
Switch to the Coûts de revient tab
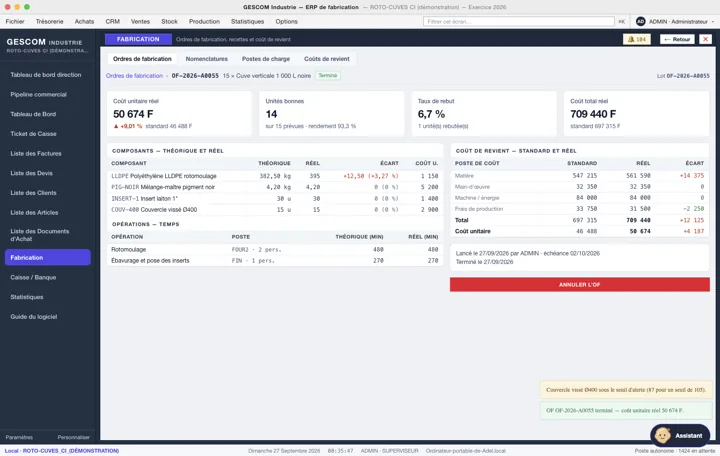click(326, 59)
